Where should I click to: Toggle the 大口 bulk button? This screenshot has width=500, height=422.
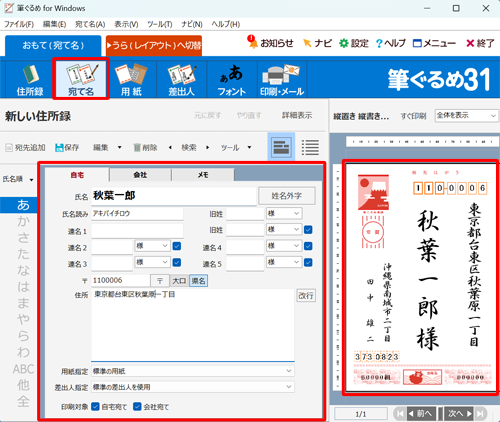179,281
